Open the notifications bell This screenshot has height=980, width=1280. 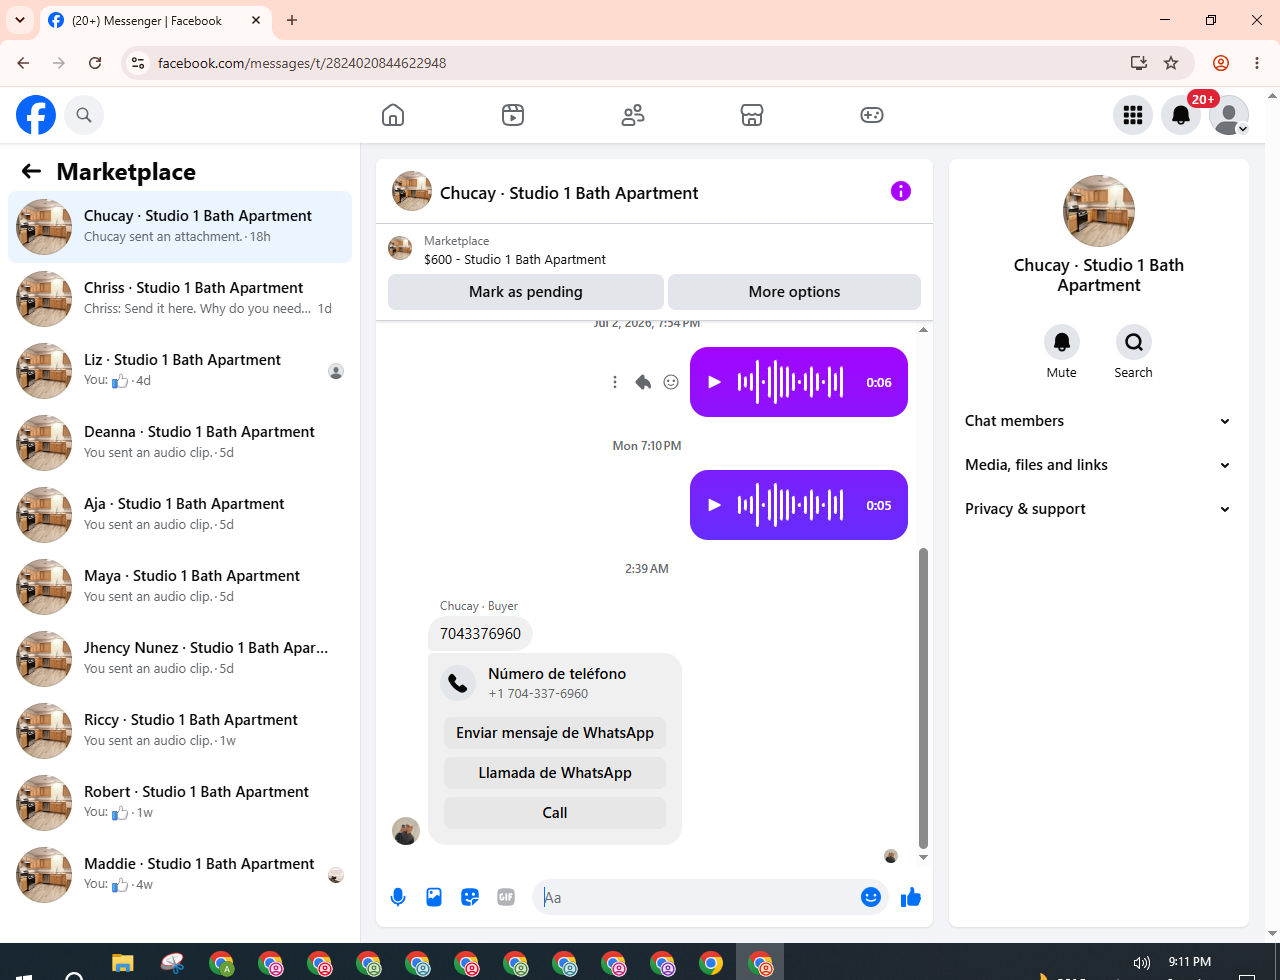click(x=1181, y=115)
